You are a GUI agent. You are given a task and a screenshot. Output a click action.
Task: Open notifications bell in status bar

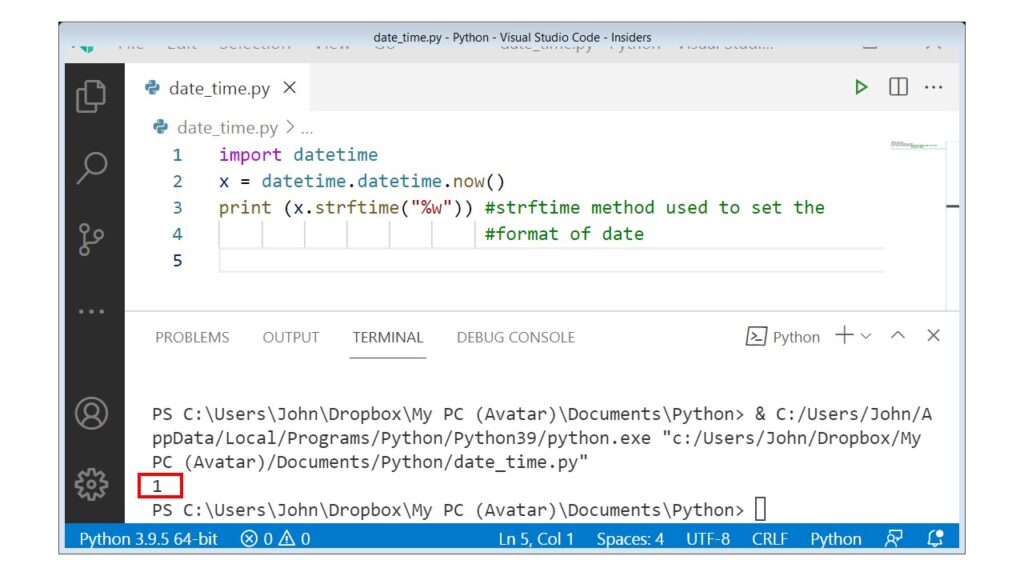tap(935, 538)
